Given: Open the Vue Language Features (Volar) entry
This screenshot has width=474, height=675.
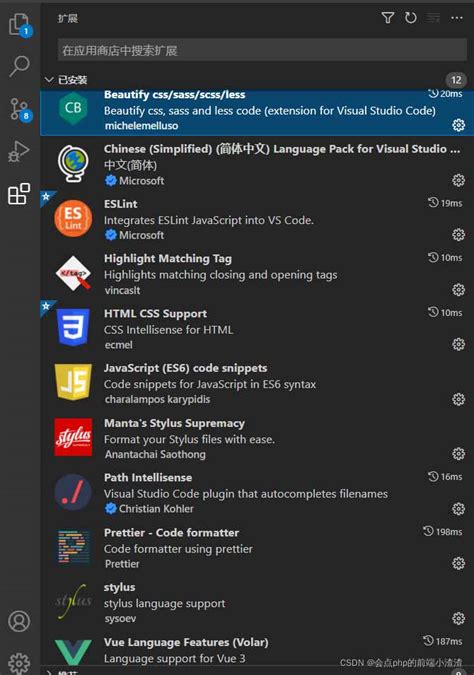Looking at the screenshot, I should tap(257, 650).
